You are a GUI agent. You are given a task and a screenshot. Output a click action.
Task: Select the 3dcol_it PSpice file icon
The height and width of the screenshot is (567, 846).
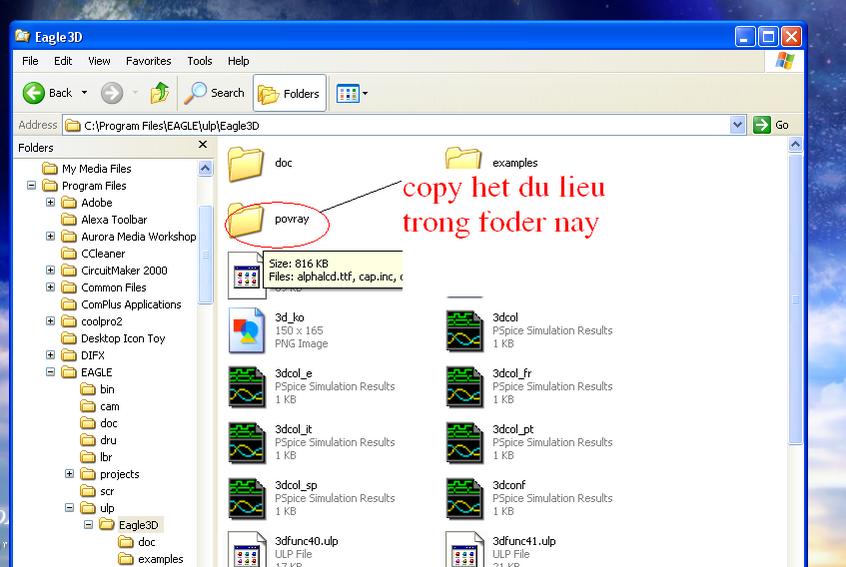(247, 442)
